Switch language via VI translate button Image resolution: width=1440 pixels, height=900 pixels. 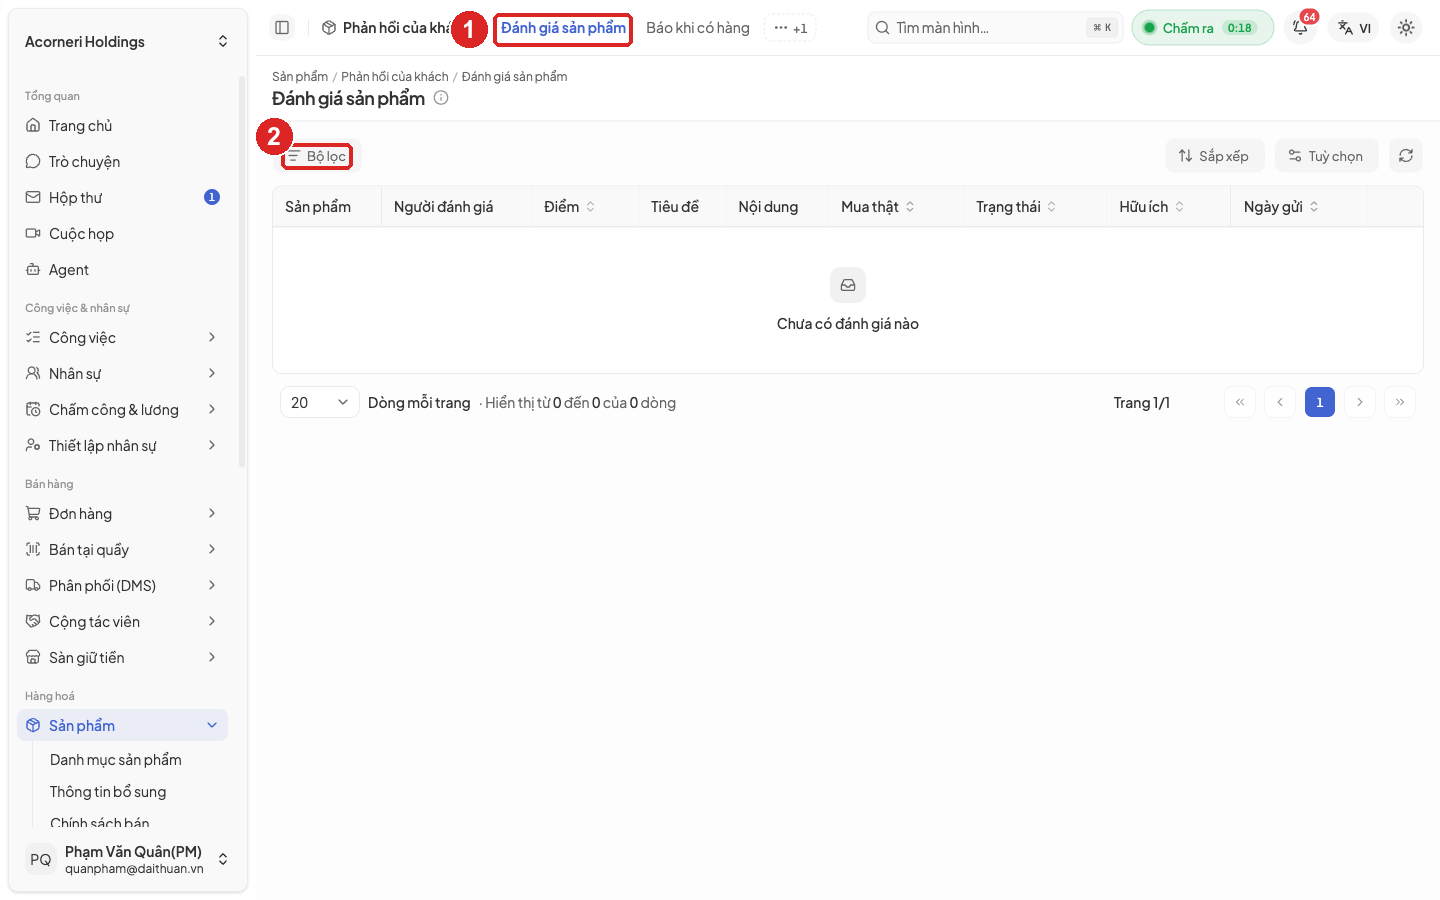[1355, 28]
